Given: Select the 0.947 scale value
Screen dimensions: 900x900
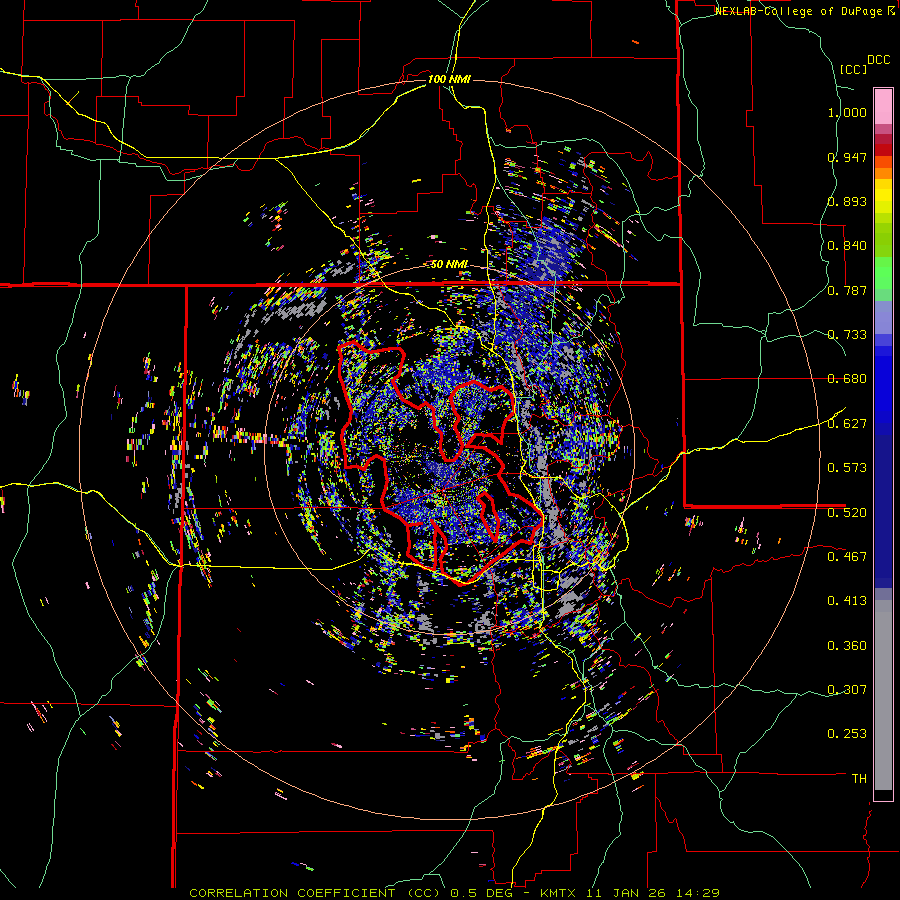Looking at the screenshot, I should (847, 157).
